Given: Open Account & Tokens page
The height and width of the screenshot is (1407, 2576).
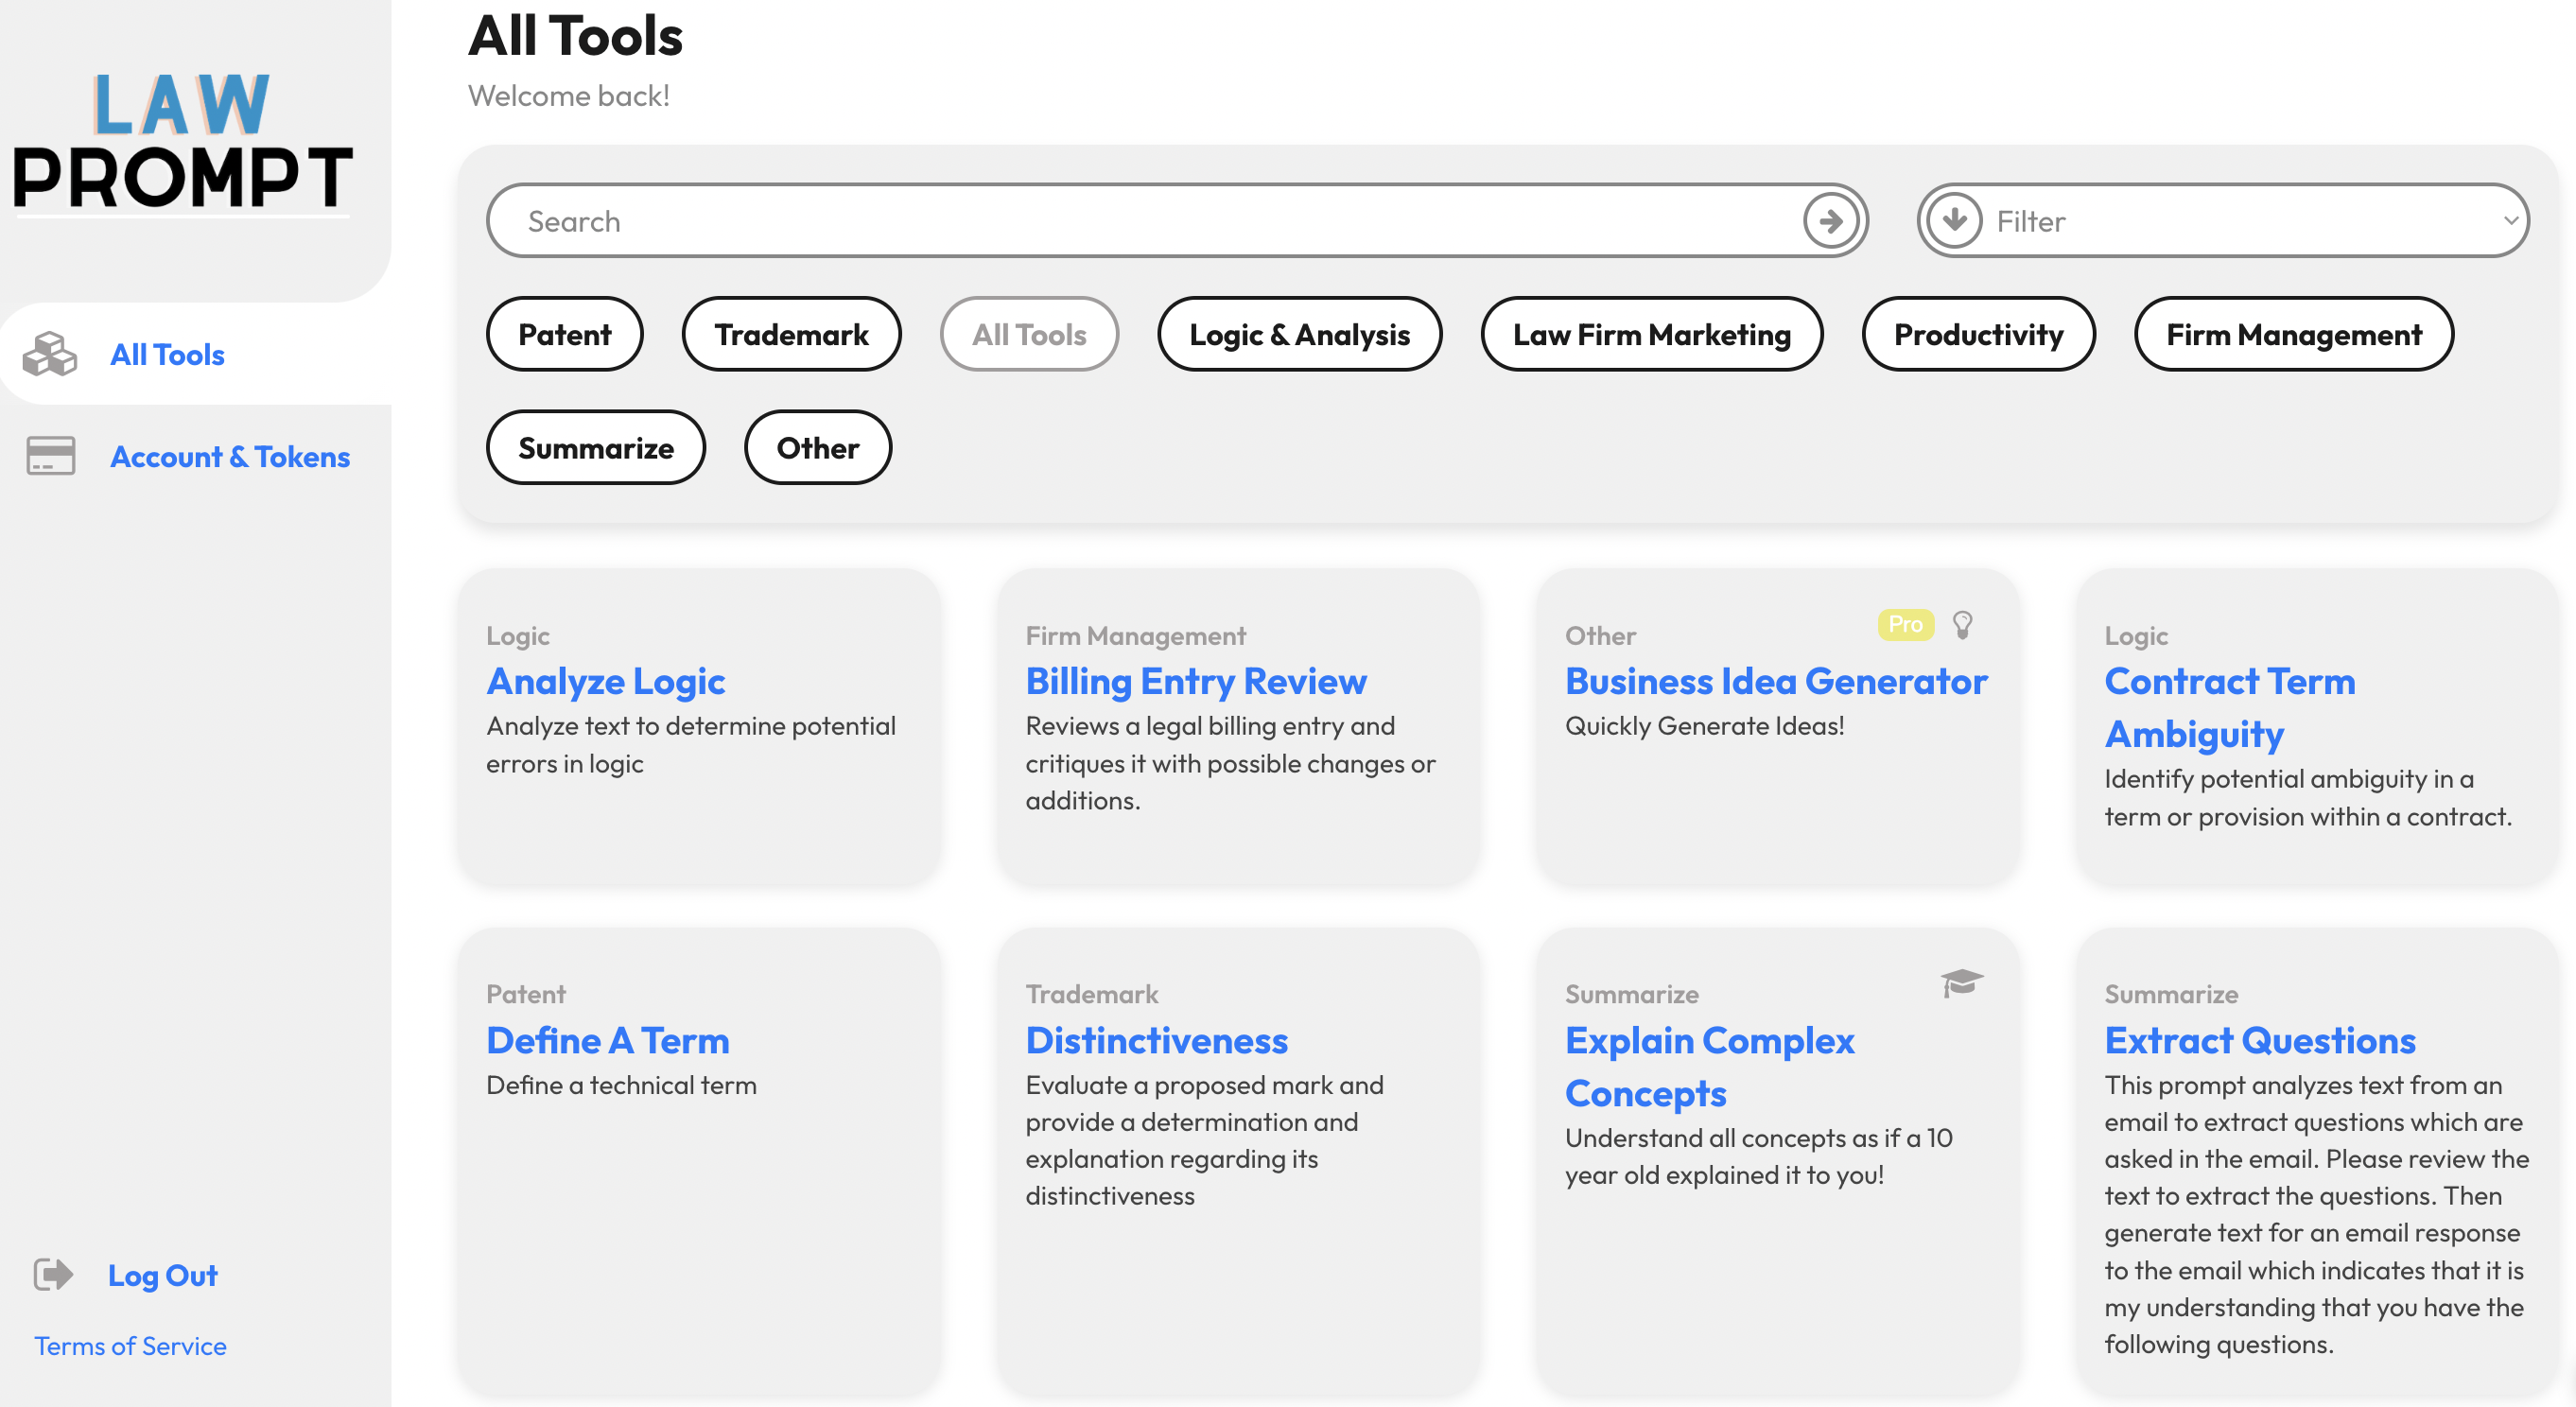Looking at the screenshot, I should (x=230, y=456).
